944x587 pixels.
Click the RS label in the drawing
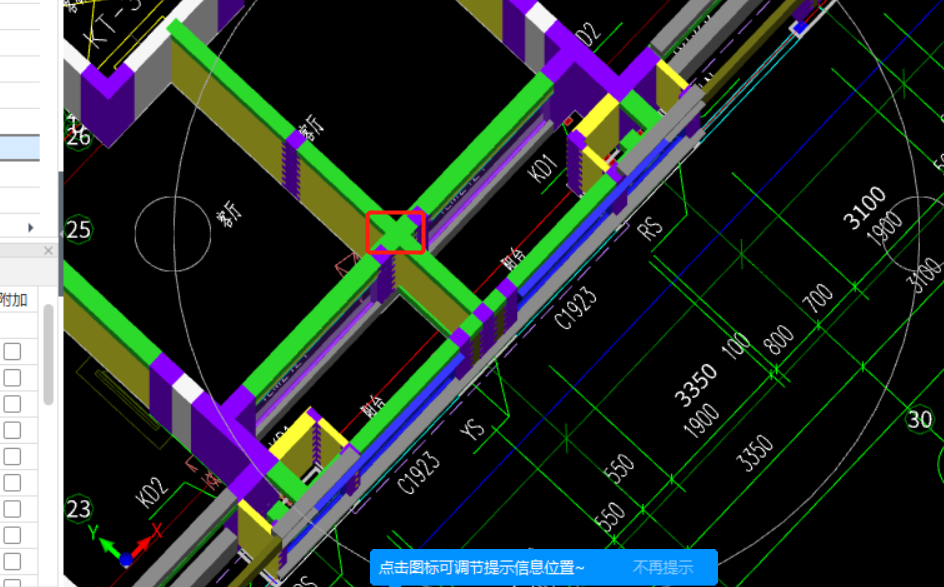point(650,229)
